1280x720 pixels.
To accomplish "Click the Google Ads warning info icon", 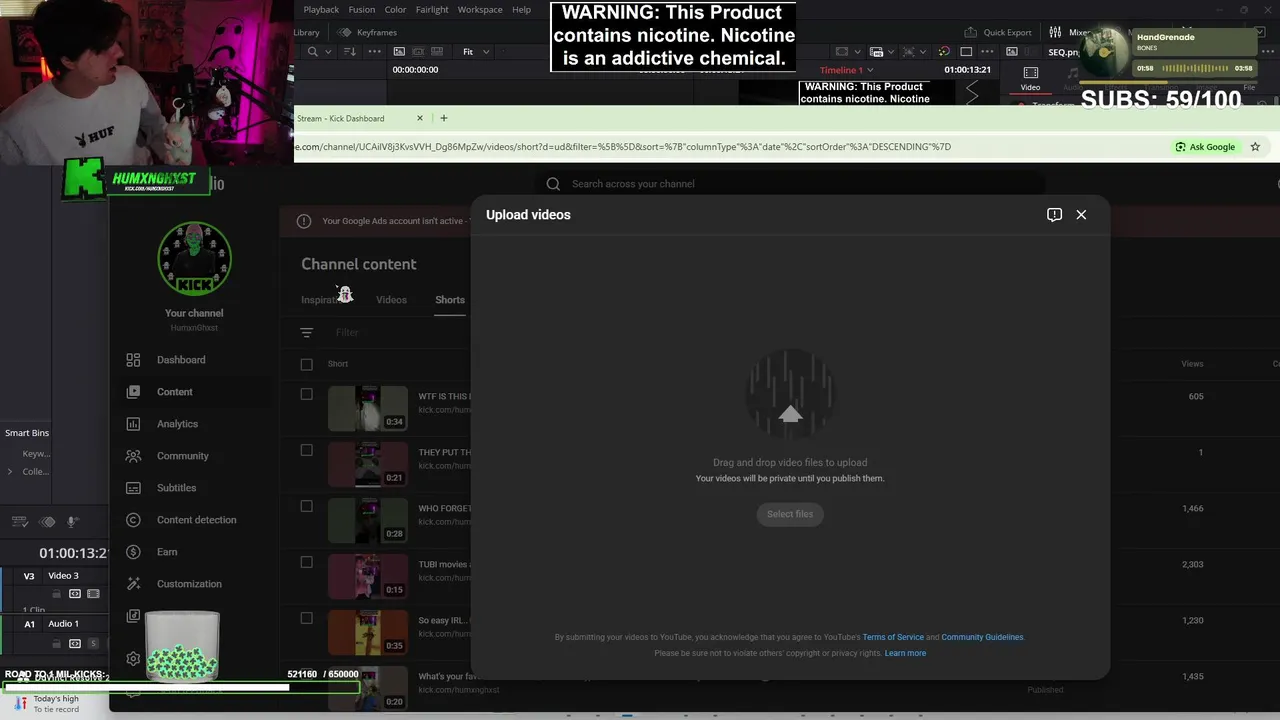I will (304, 221).
